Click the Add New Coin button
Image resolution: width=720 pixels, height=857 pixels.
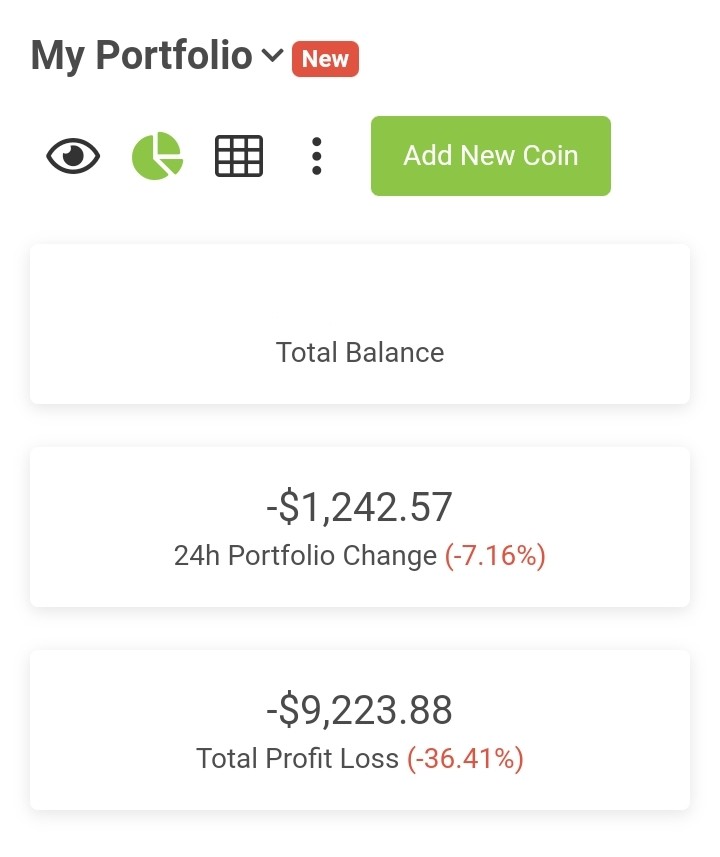[490, 156]
